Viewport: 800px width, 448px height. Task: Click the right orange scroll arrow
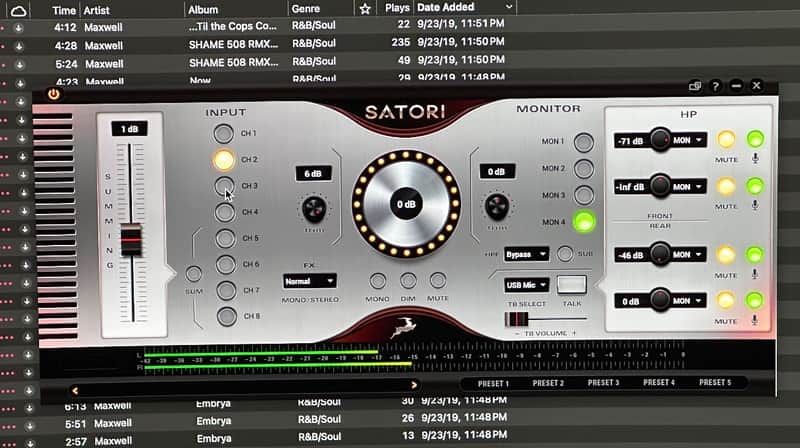(x=414, y=385)
